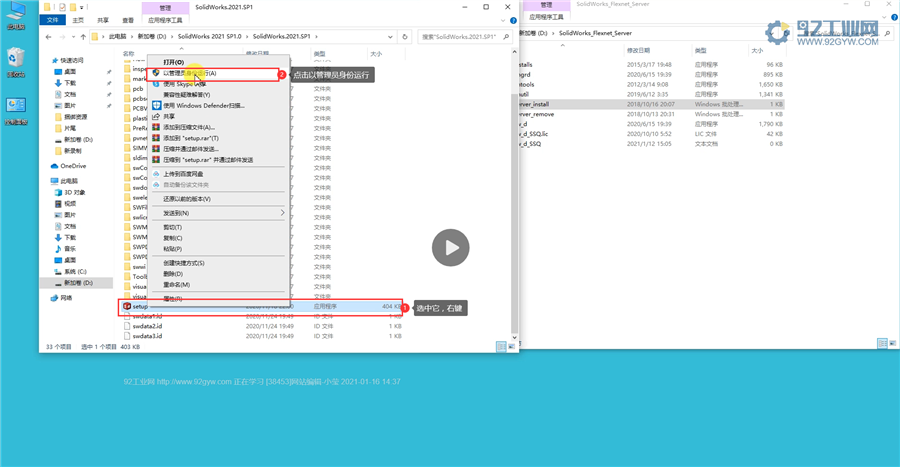The height and width of the screenshot is (467, 900).
Task: Click the blue help icon in ribbon
Action: point(513,21)
